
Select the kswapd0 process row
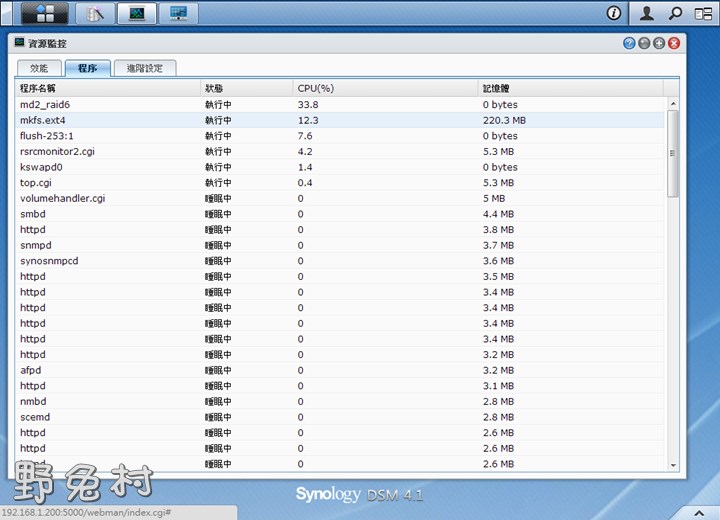pos(340,167)
